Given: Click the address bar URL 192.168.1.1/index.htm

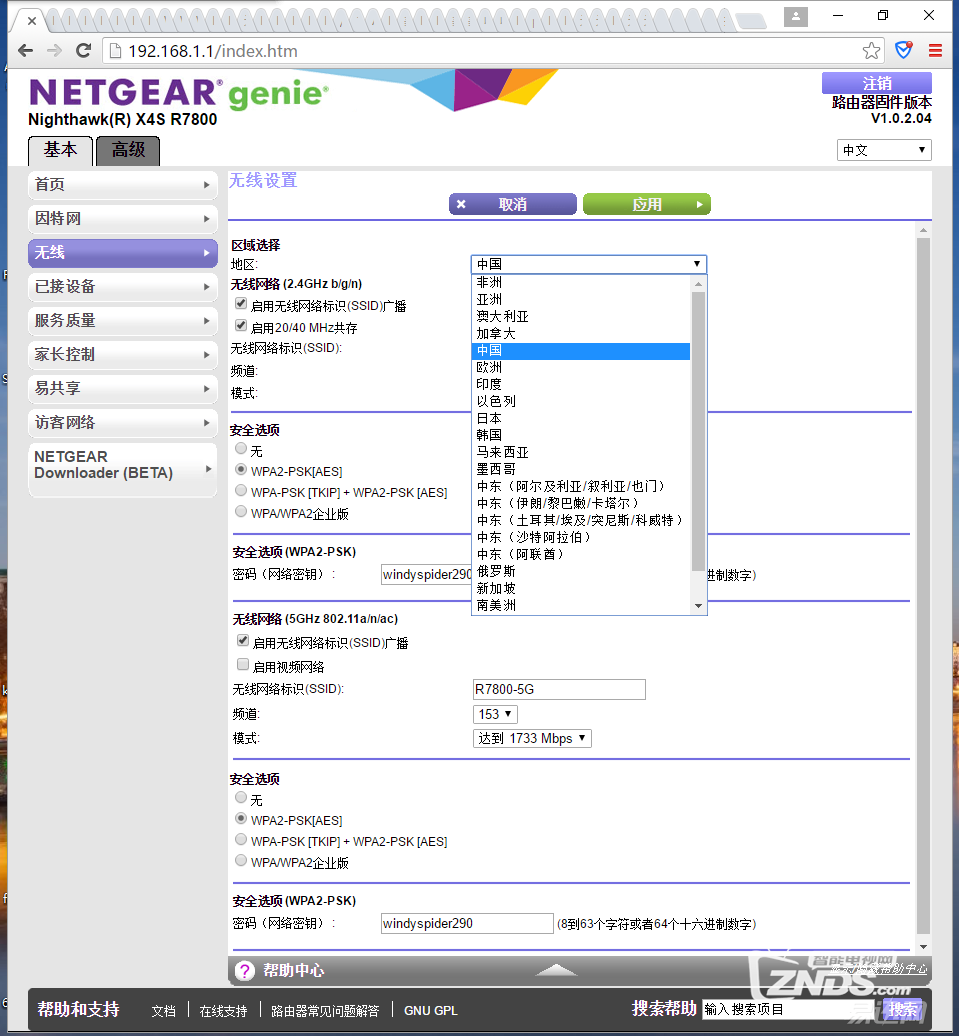Looking at the screenshot, I should 213,51.
